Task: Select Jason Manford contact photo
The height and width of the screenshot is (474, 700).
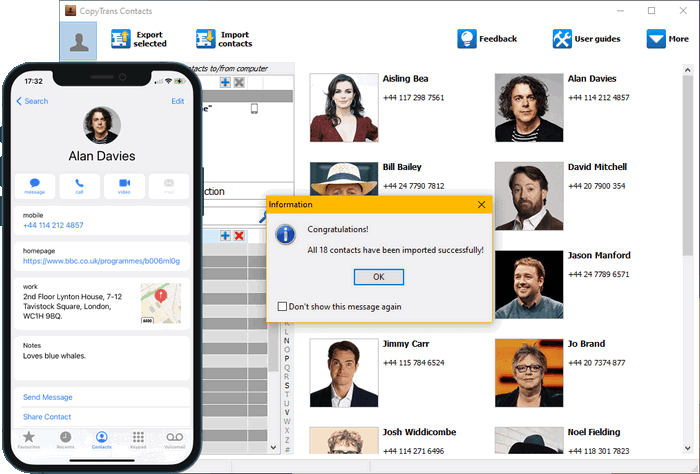Action: tap(529, 285)
